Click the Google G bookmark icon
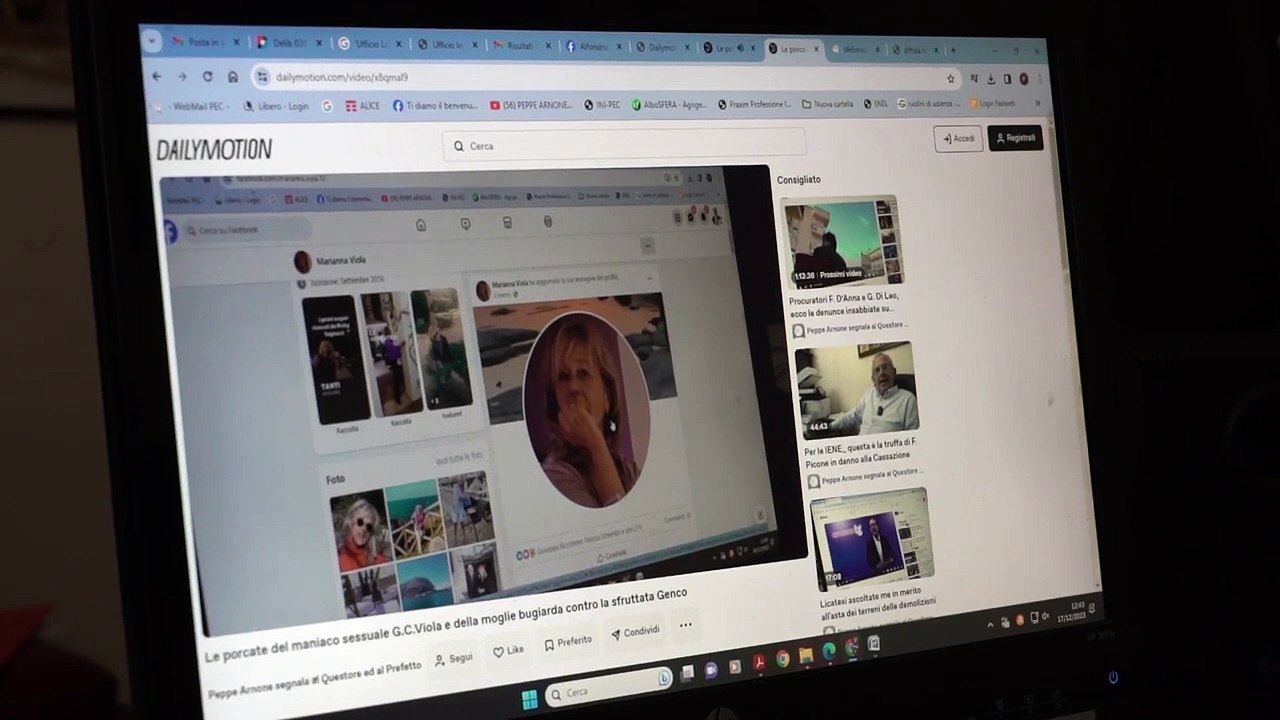1280x720 pixels. (327, 105)
